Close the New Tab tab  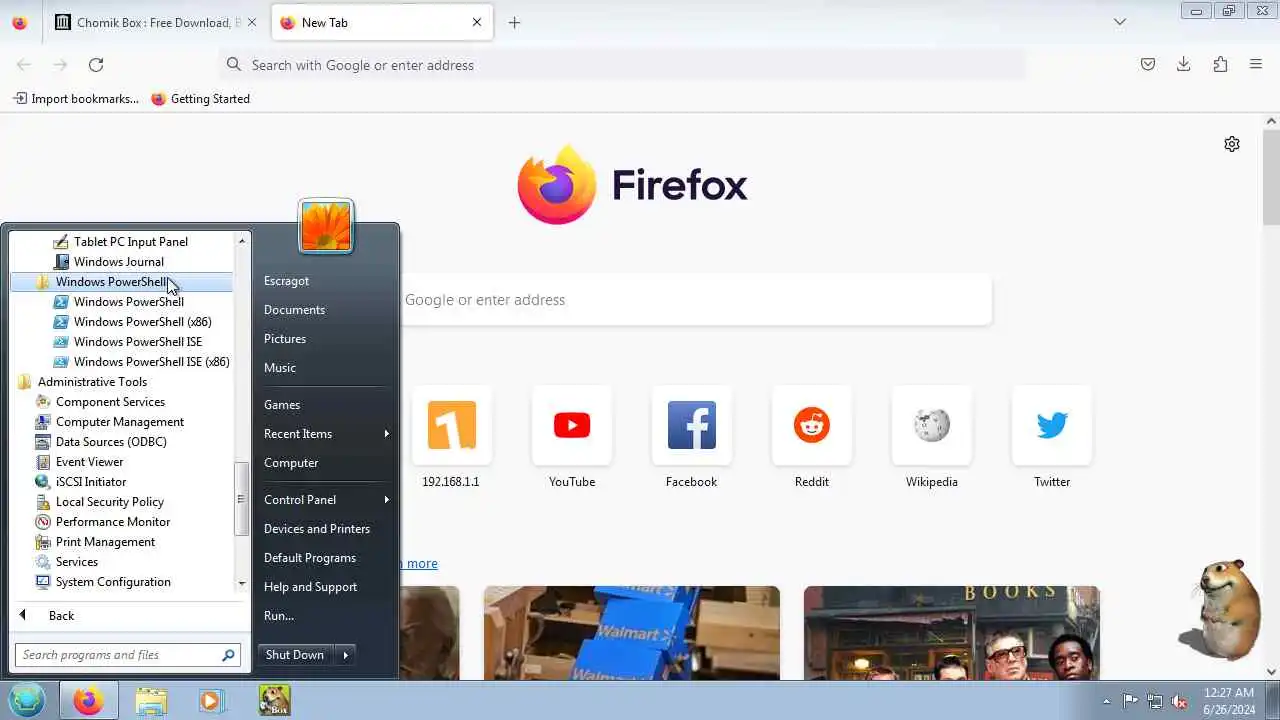(477, 22)
